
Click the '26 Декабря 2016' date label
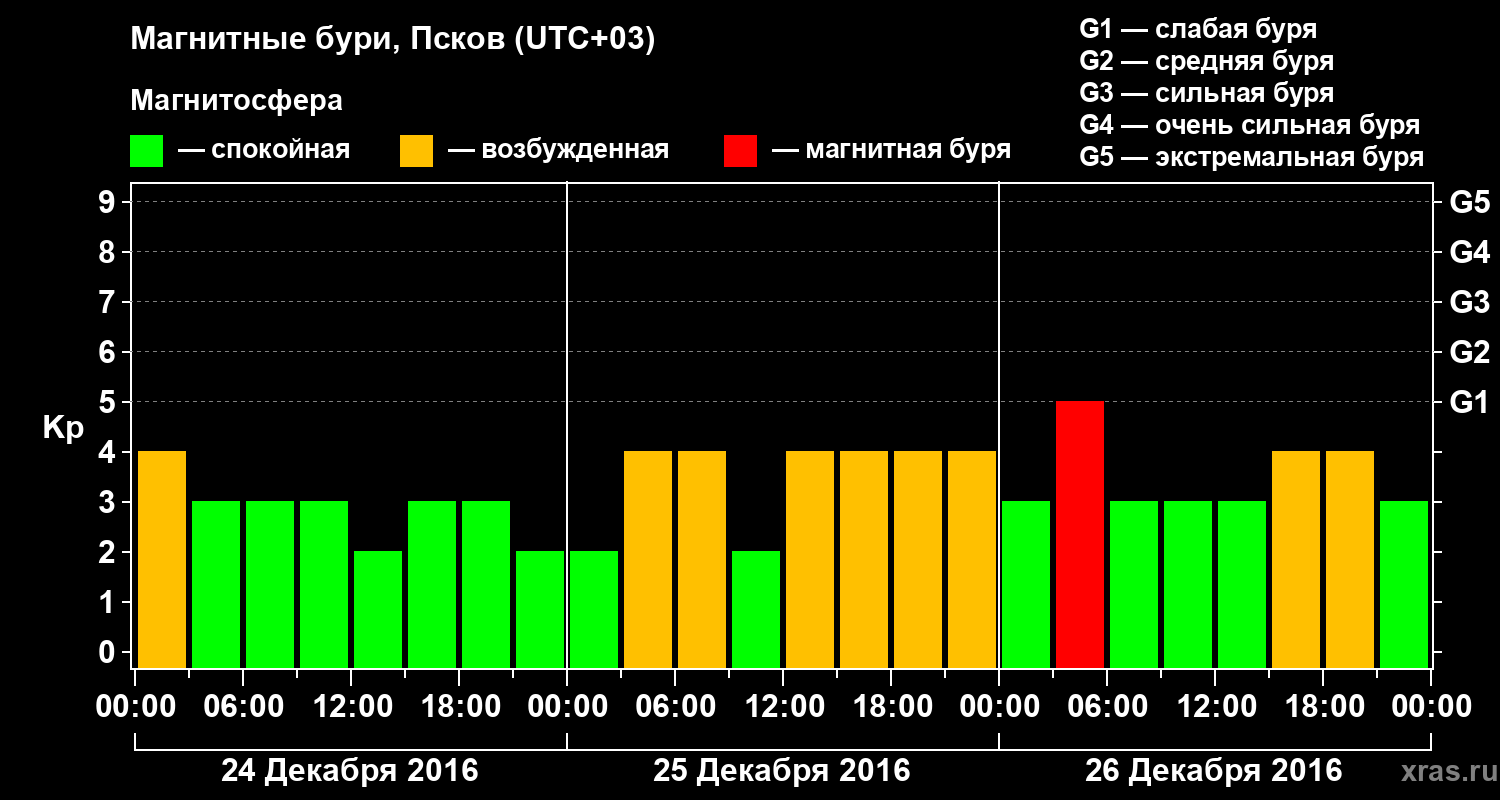click(x=1214, y=771)
